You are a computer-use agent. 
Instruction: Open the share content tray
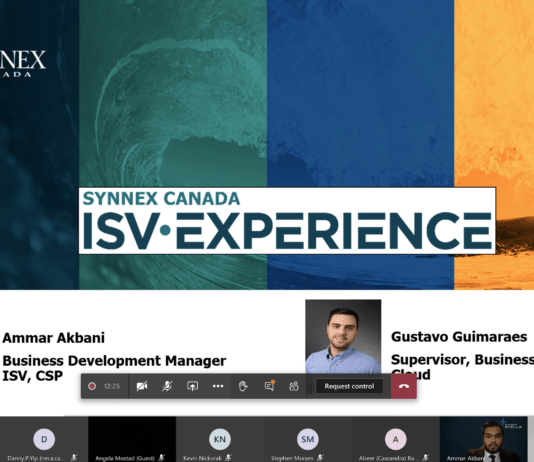192,386
